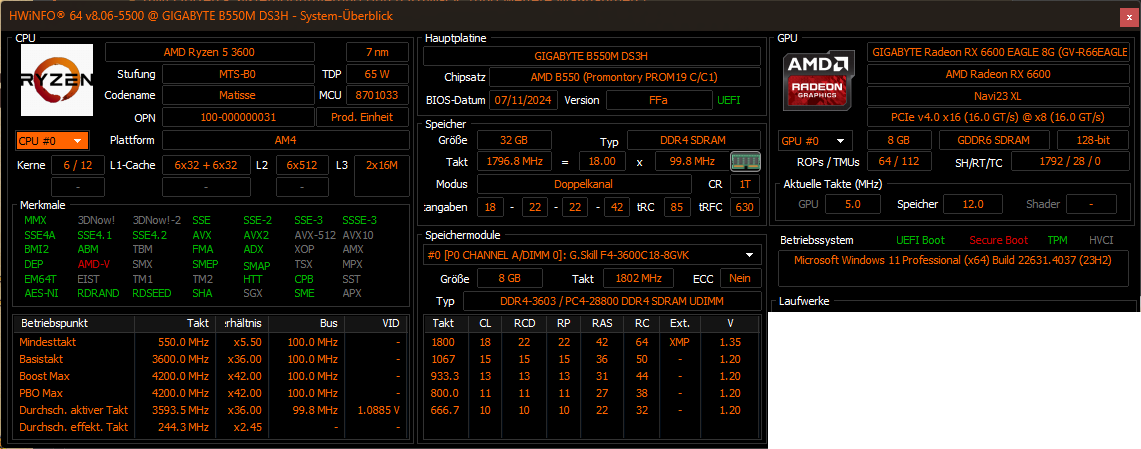Select the MTS-B0 stepping value

238,74
